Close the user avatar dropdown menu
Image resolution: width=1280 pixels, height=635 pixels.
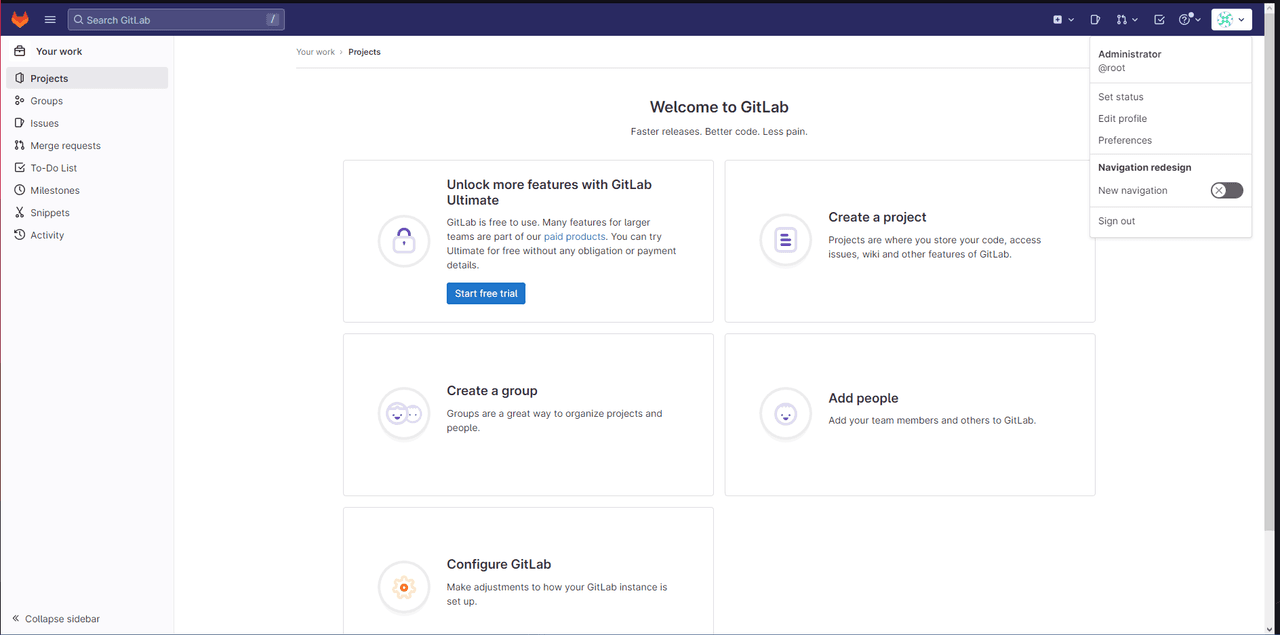click(x=1230, y=19)
